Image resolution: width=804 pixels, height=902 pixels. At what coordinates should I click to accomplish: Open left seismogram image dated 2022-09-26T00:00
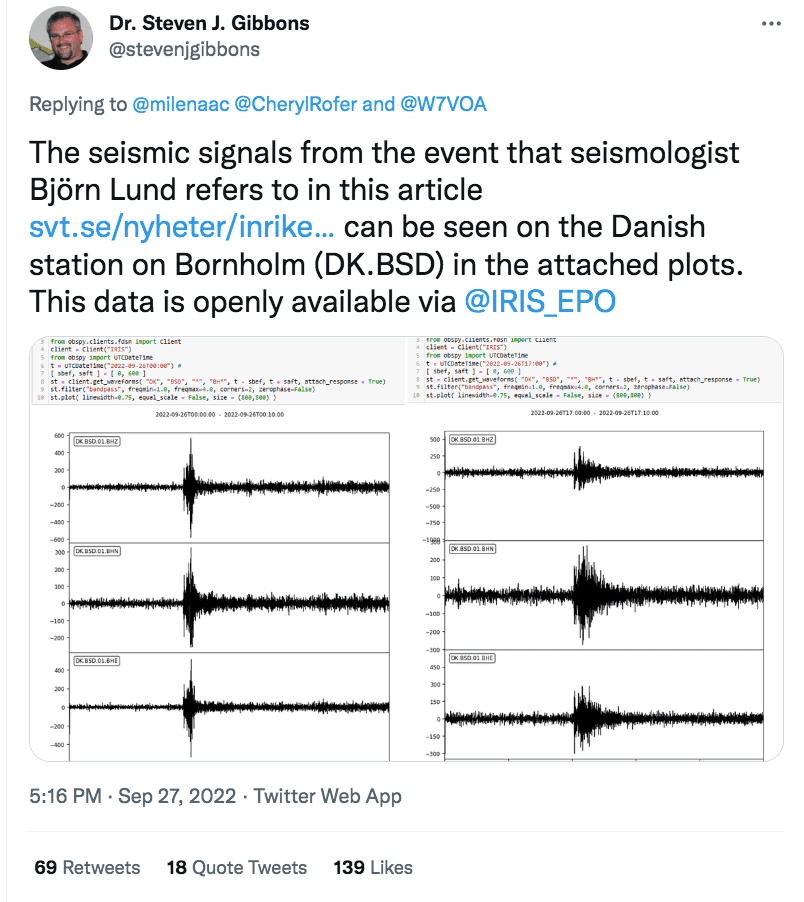pos(218,549)
